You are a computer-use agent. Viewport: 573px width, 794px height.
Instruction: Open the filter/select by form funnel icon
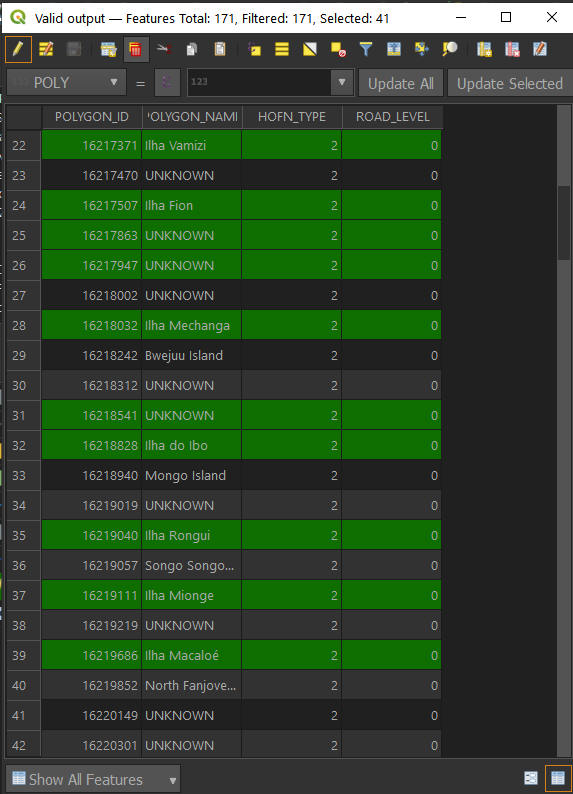pyautogui.click(x=366, y=50)
